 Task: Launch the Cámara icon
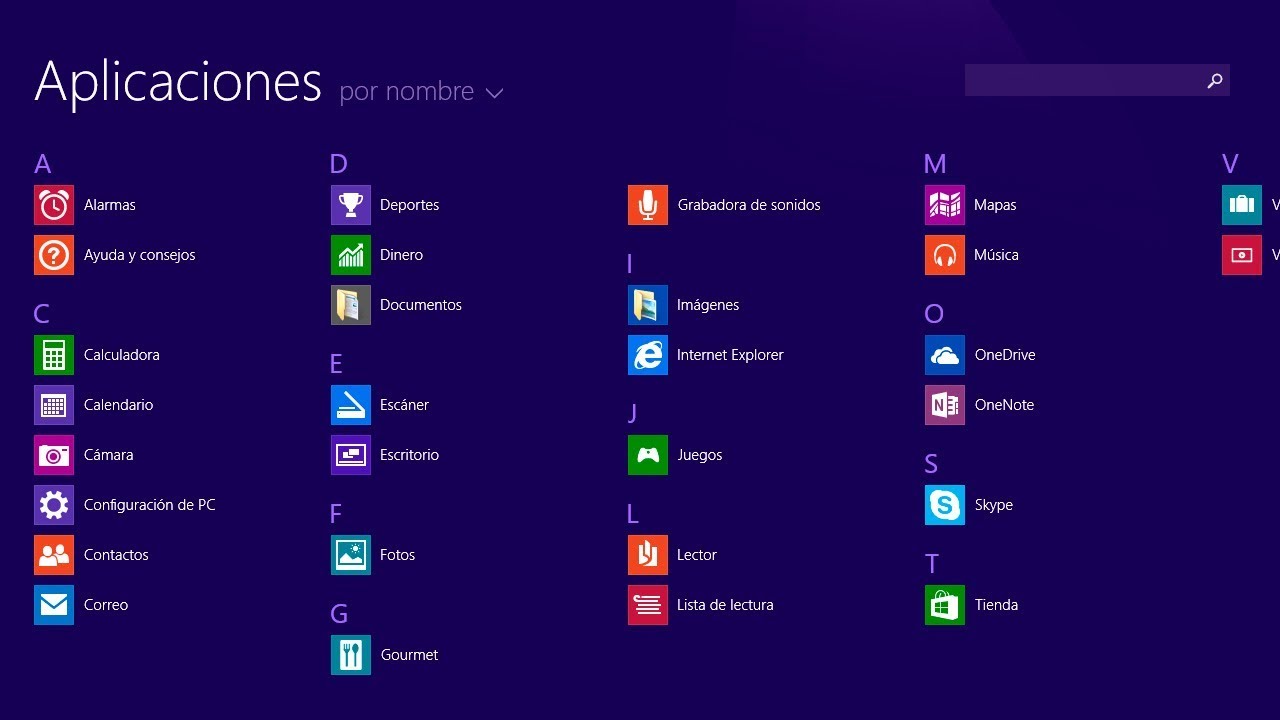click(x=54, y=455)
